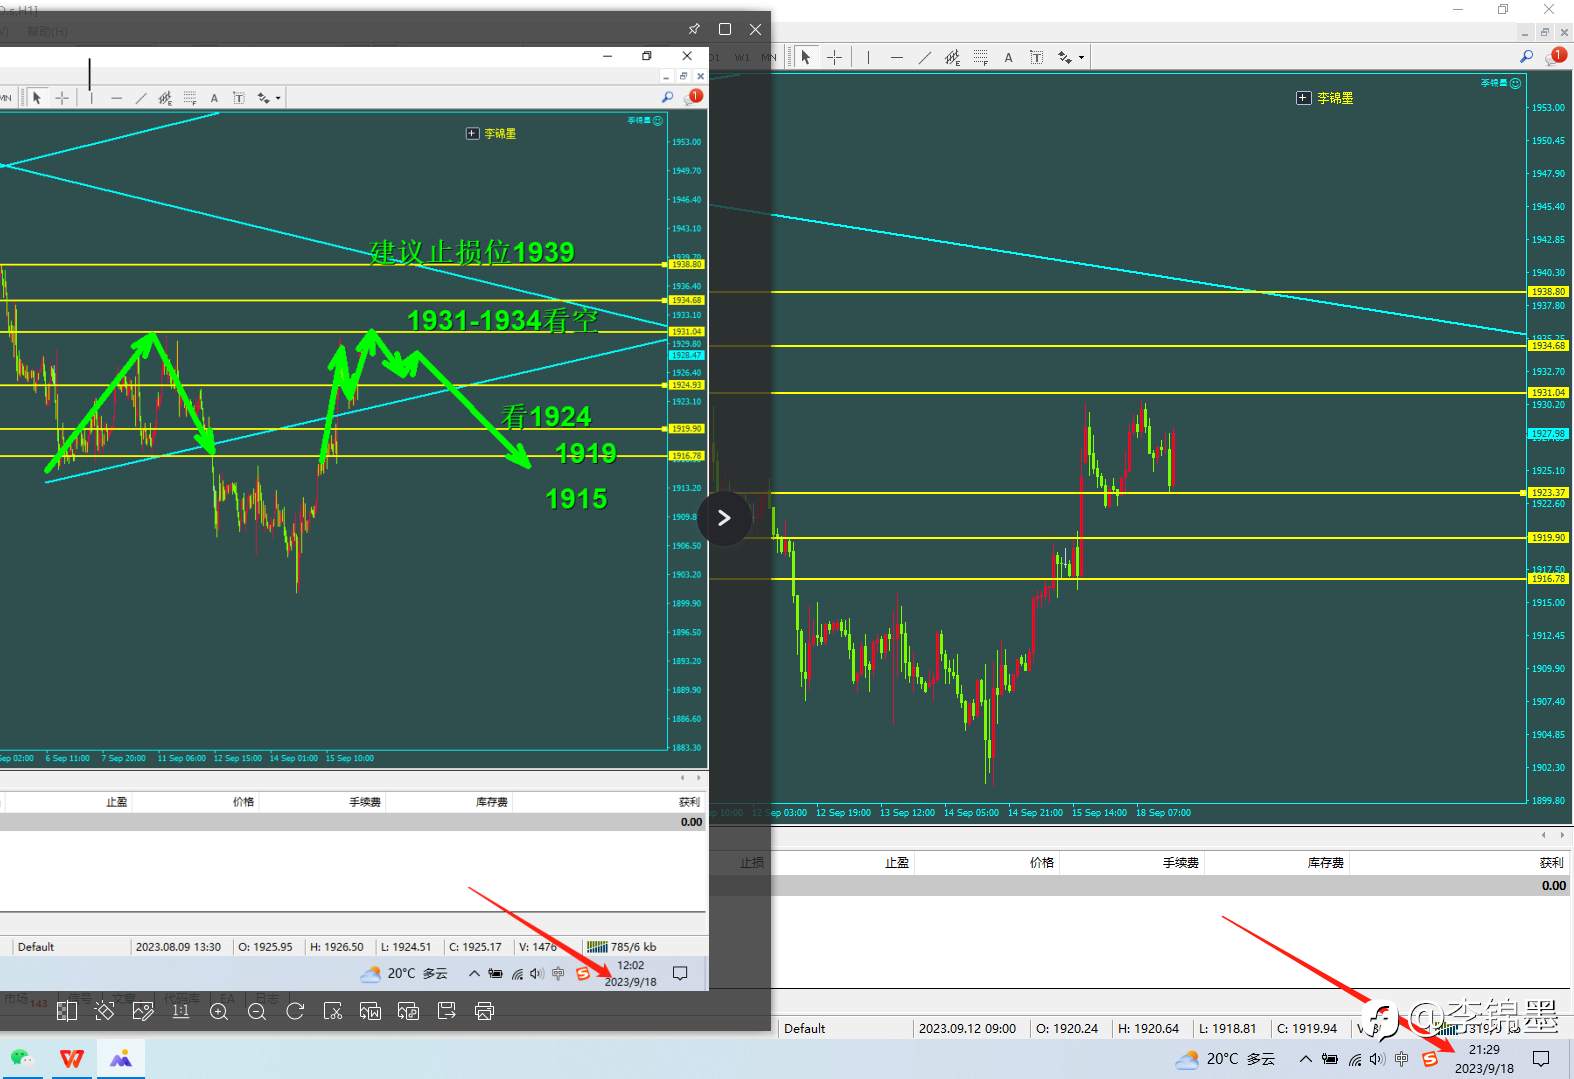The width and height of the screenshot is (1574, 1079).
Task: Click the 止盈 column header in the background terminal
Action: (x=897, y=862)
